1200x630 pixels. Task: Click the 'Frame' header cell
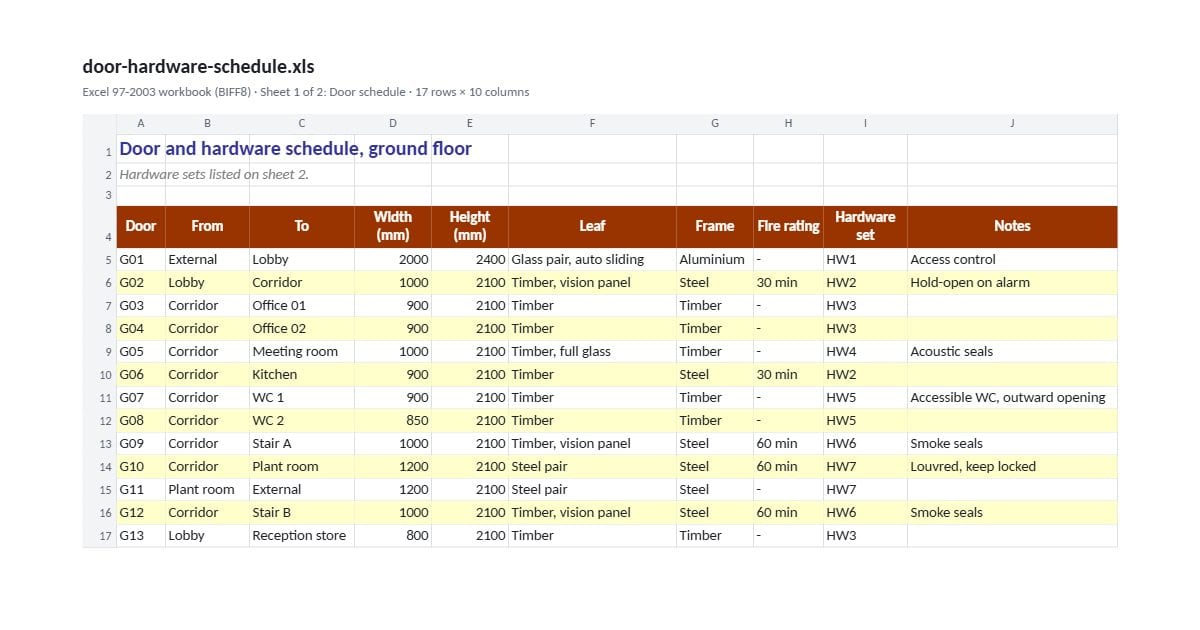tap(715, 227)
